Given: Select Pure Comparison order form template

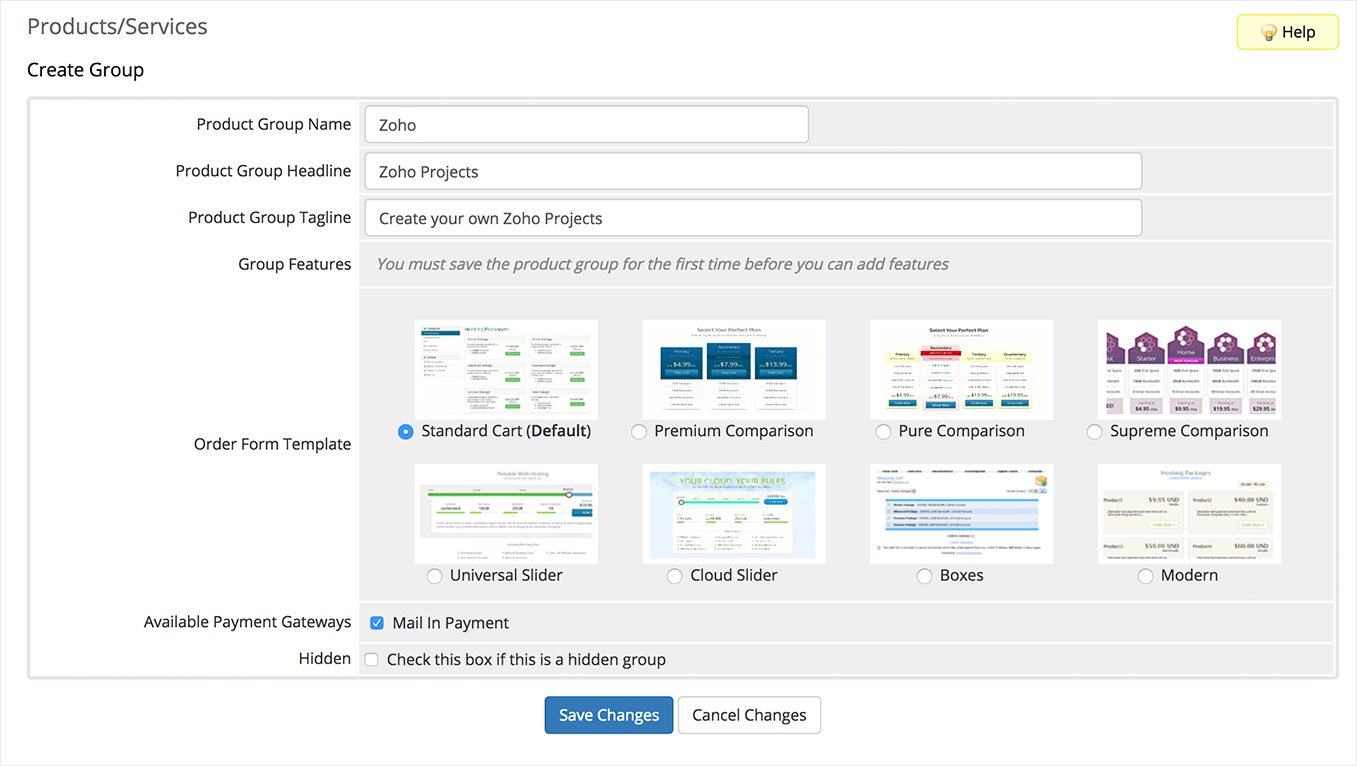Looking at the screenshot, I should pyautogui.click(x=883, y=432).
